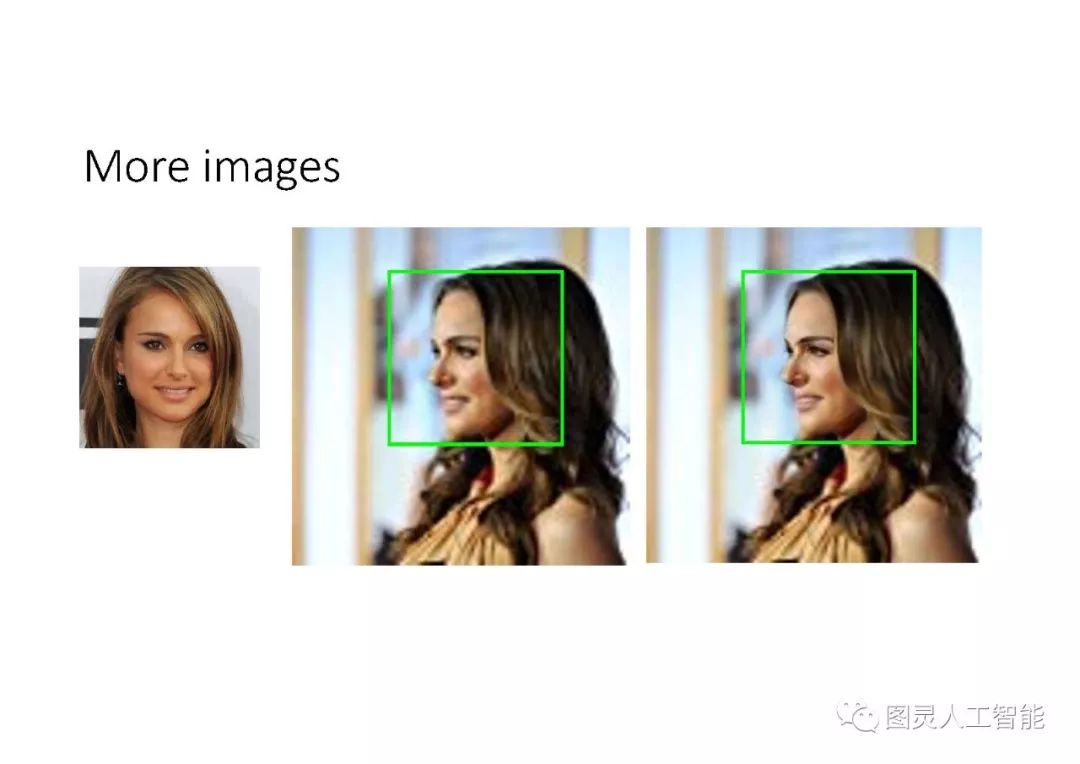The image size is (1080, 764).
Task: Click the green detection box in right photo
Action: pos(829,357)
